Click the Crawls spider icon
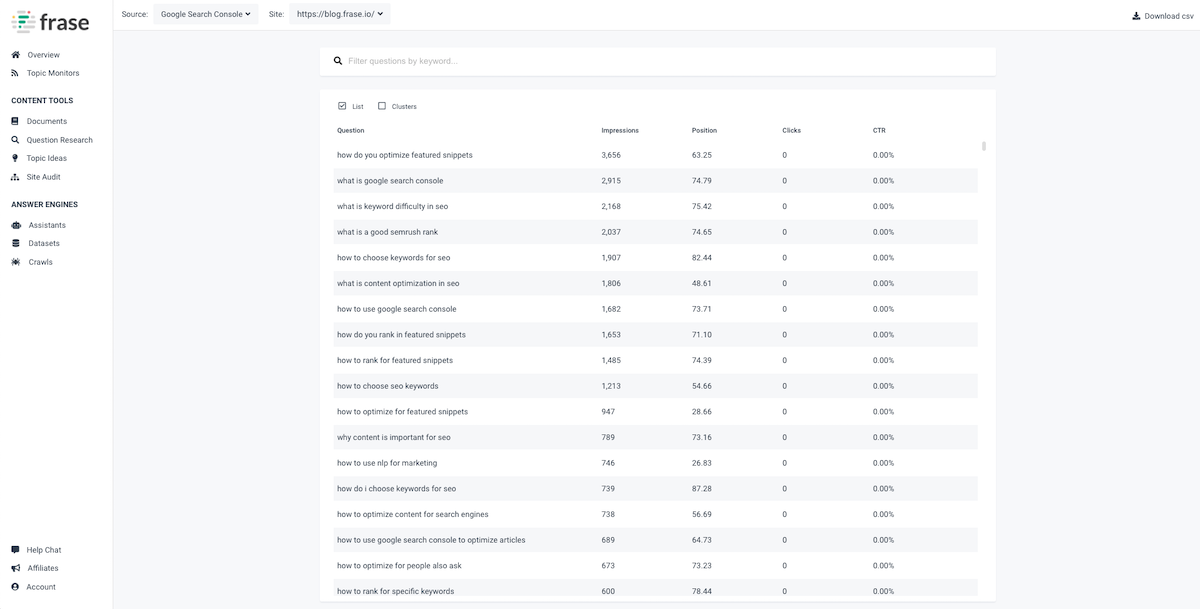 point(16,262)
